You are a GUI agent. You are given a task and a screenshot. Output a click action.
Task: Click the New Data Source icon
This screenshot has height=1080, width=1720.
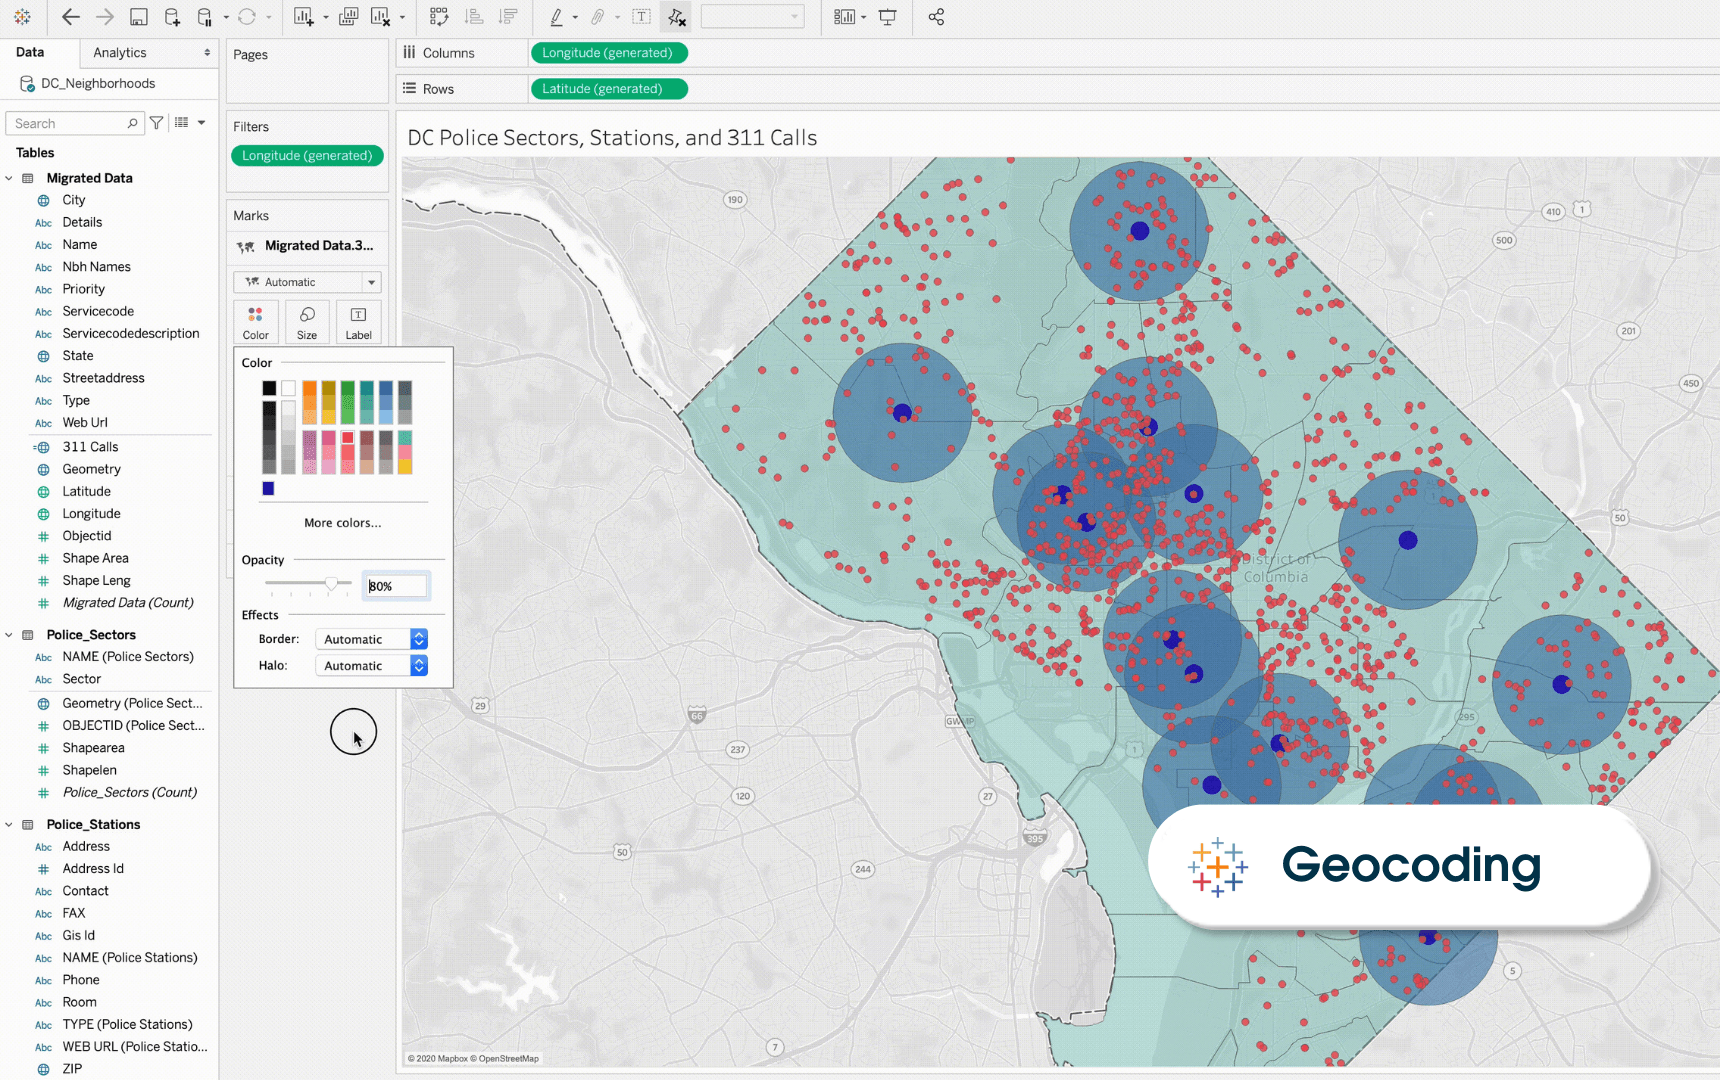click(x=172, y=17)
